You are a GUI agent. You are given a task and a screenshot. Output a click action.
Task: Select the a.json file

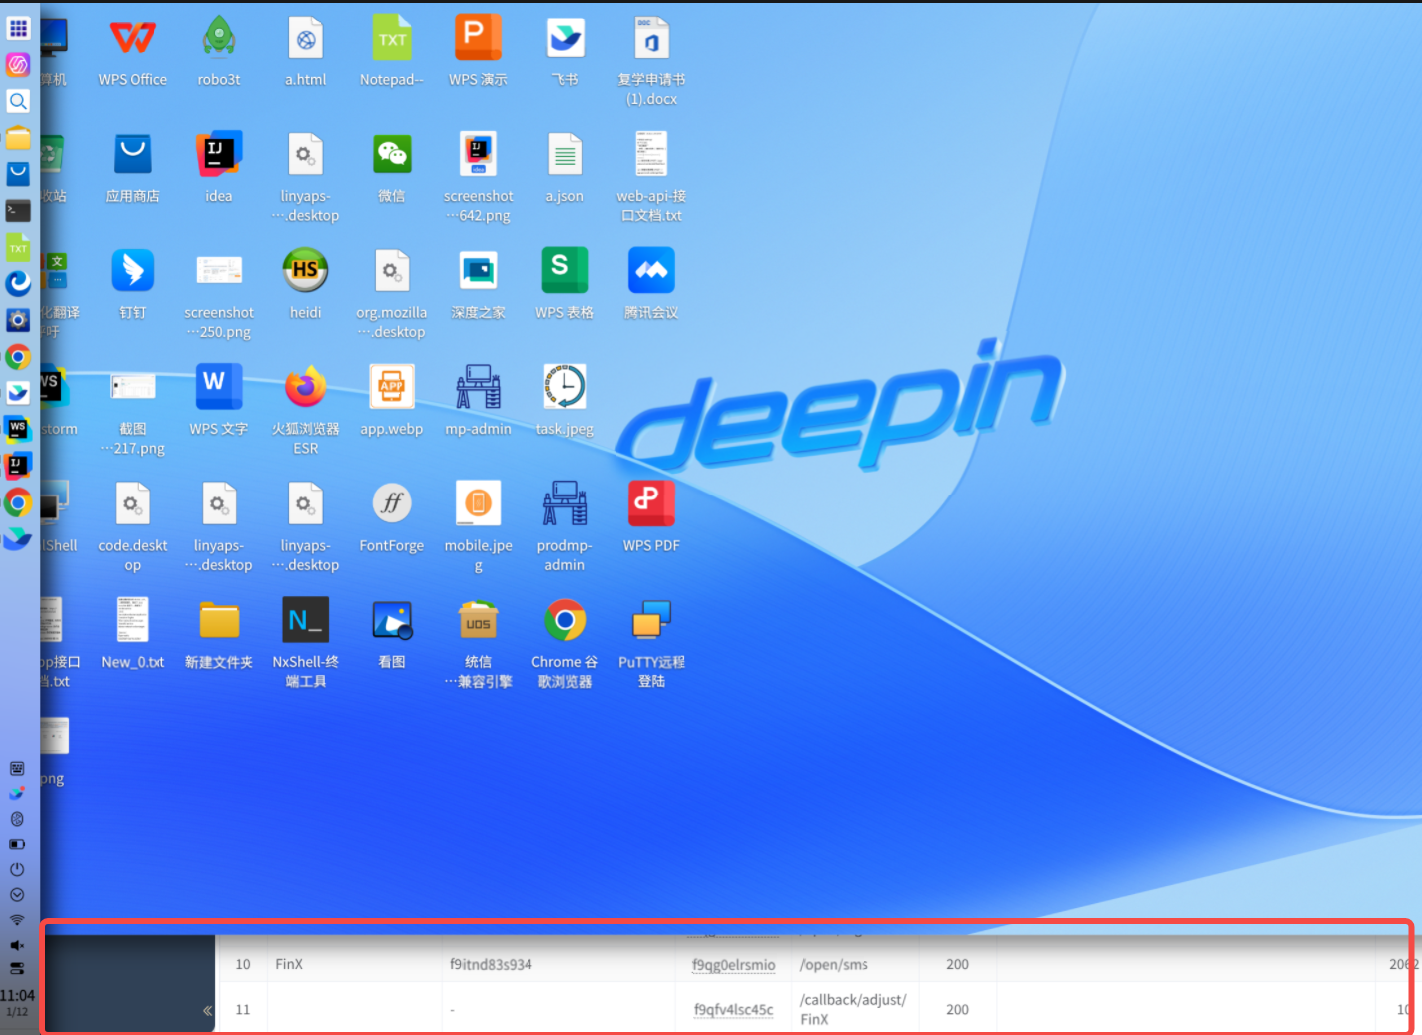click(x=565, y=168)
